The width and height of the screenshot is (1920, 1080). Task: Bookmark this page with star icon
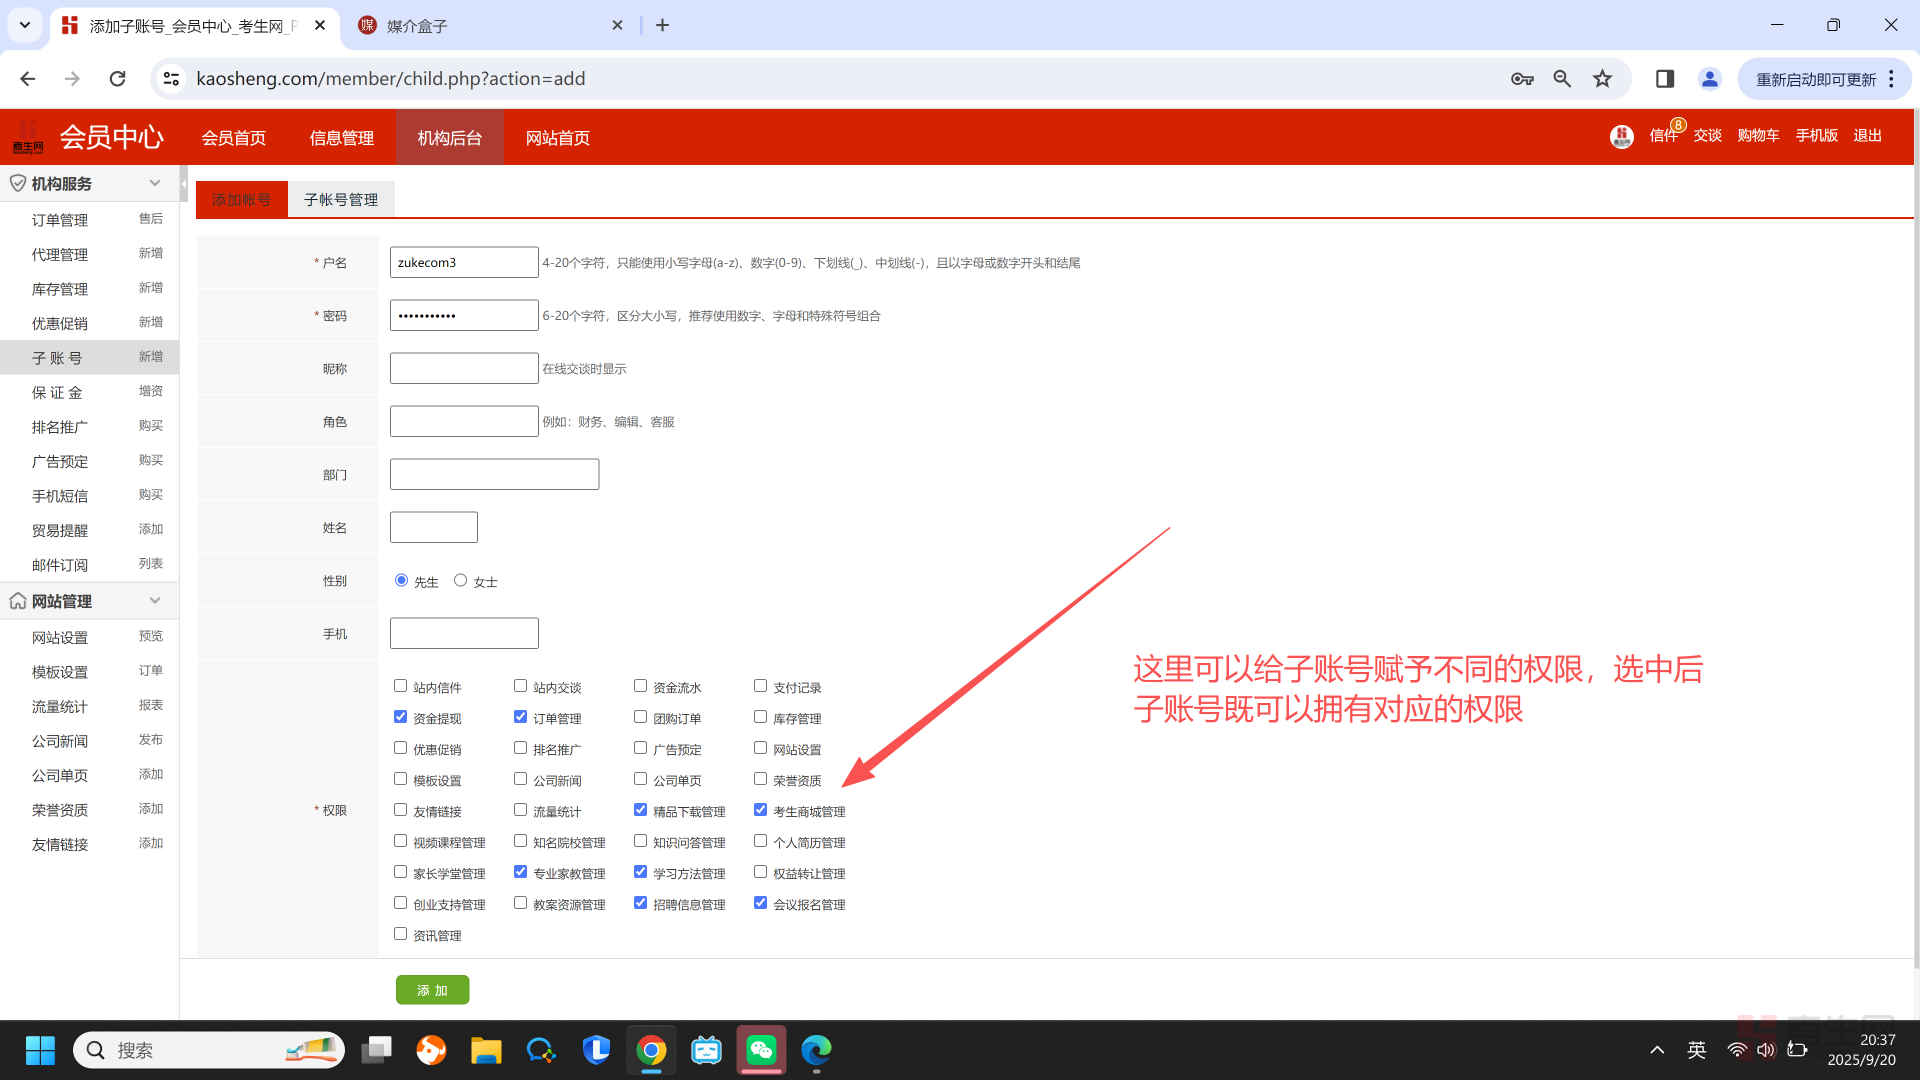coord(1603,79)
